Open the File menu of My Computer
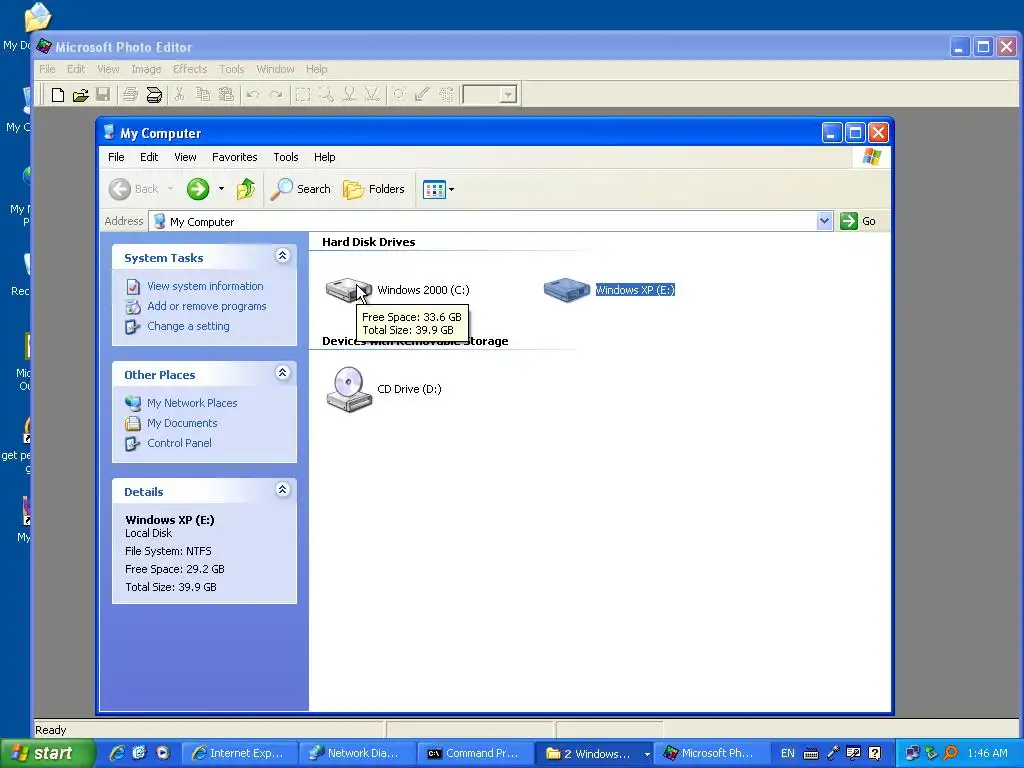 click(x=116, y=157)
